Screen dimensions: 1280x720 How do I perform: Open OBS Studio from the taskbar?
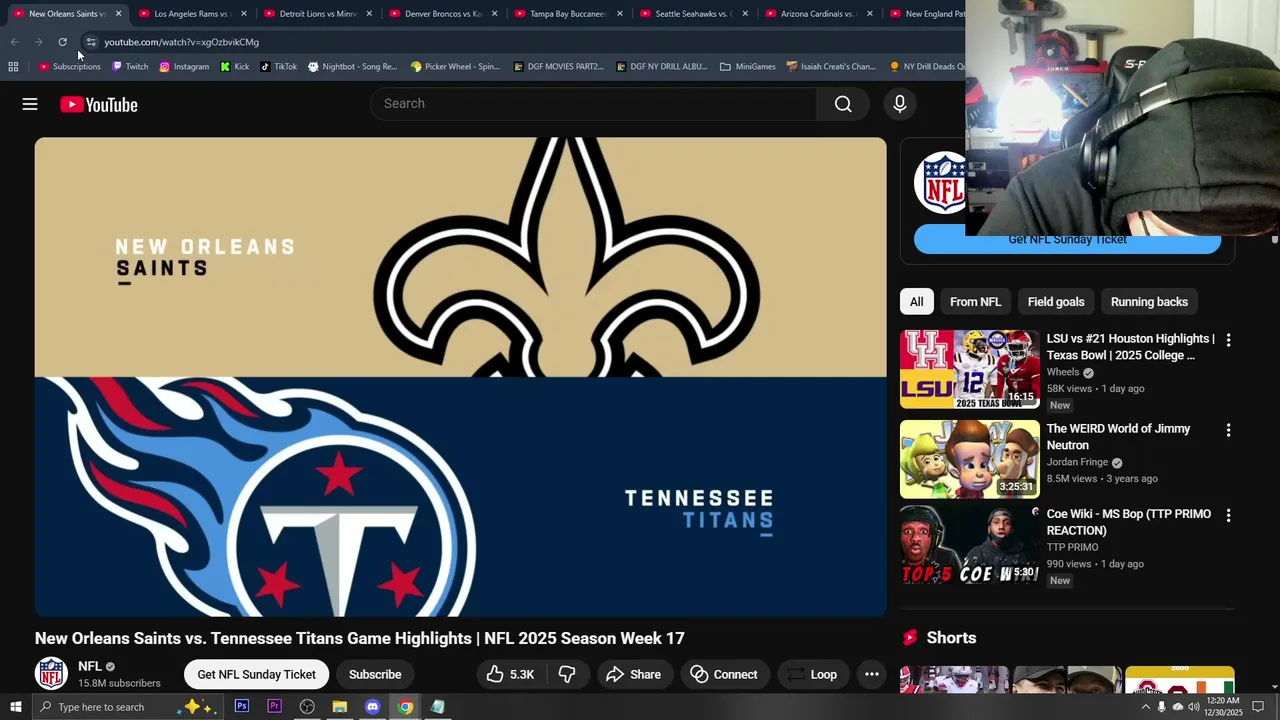click(307, 706)
